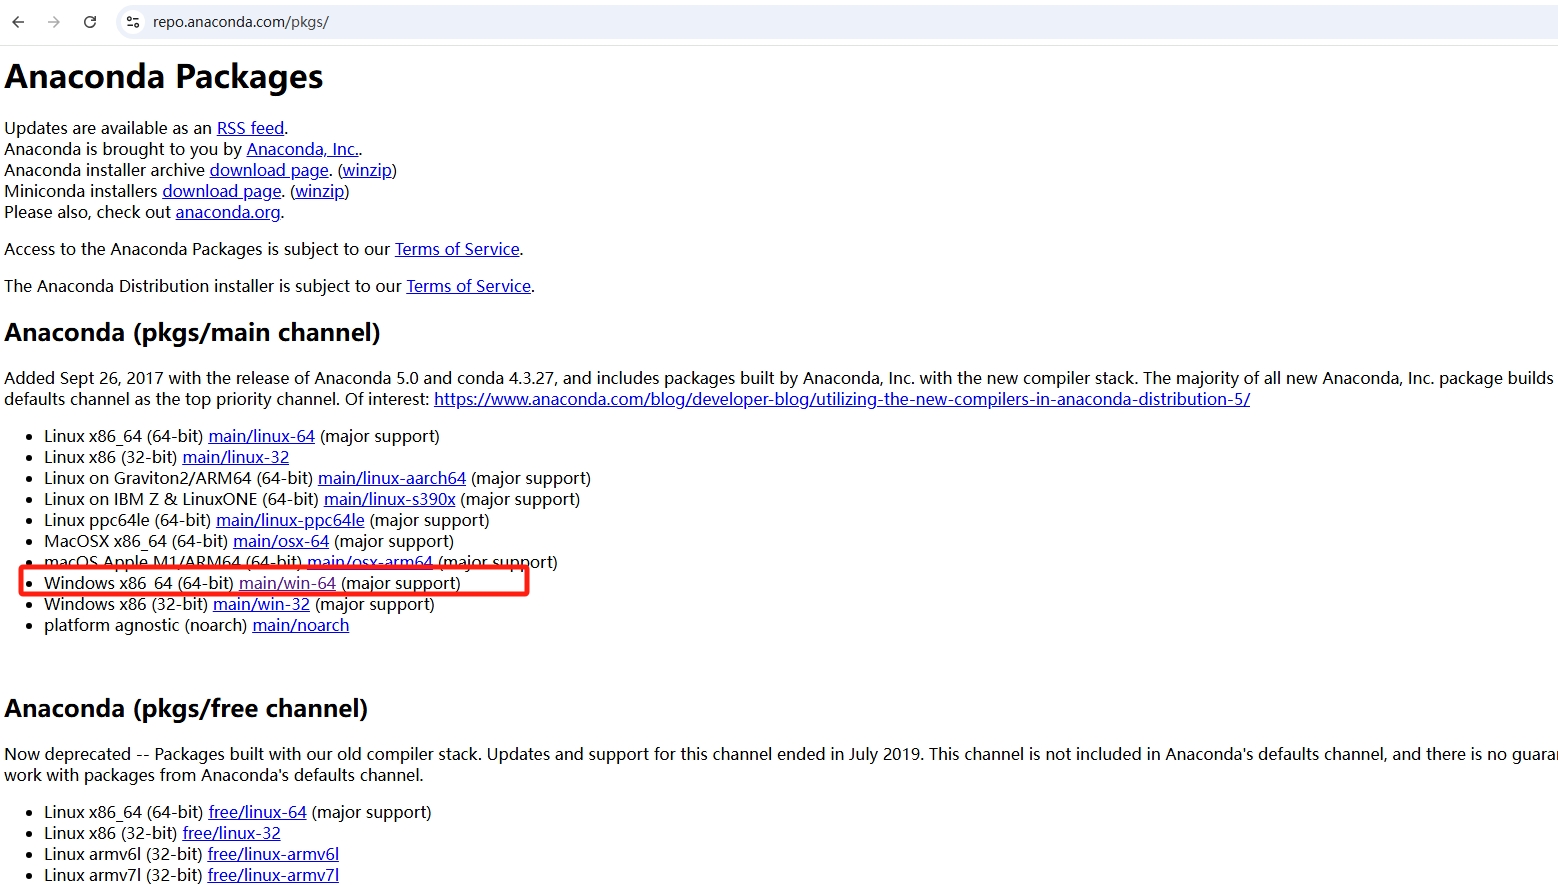The image size is (1558, 885).
Task: Click the Anaconda Packages page heading
Action: point(164,77)
